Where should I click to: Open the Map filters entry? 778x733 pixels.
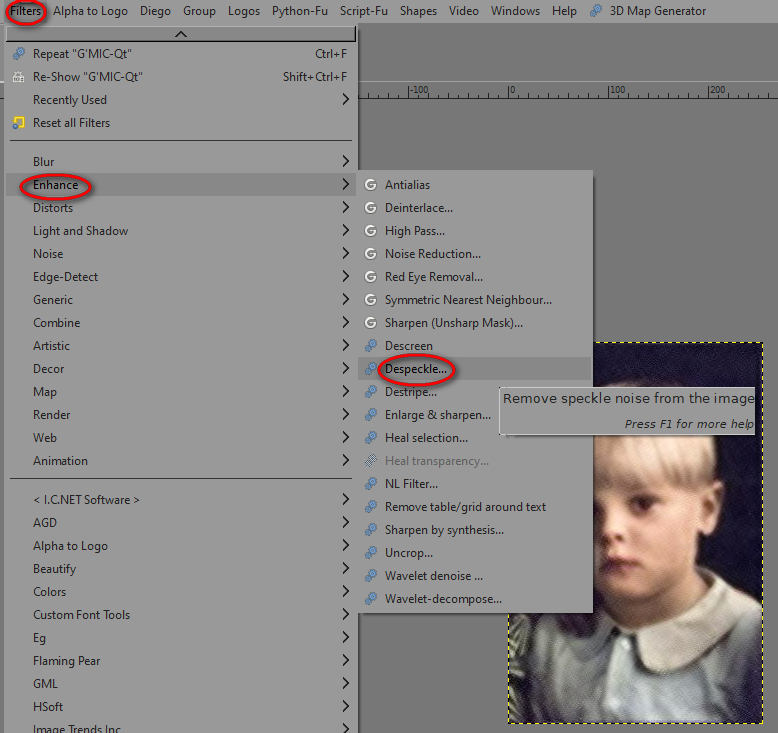[x=181, y=392]
